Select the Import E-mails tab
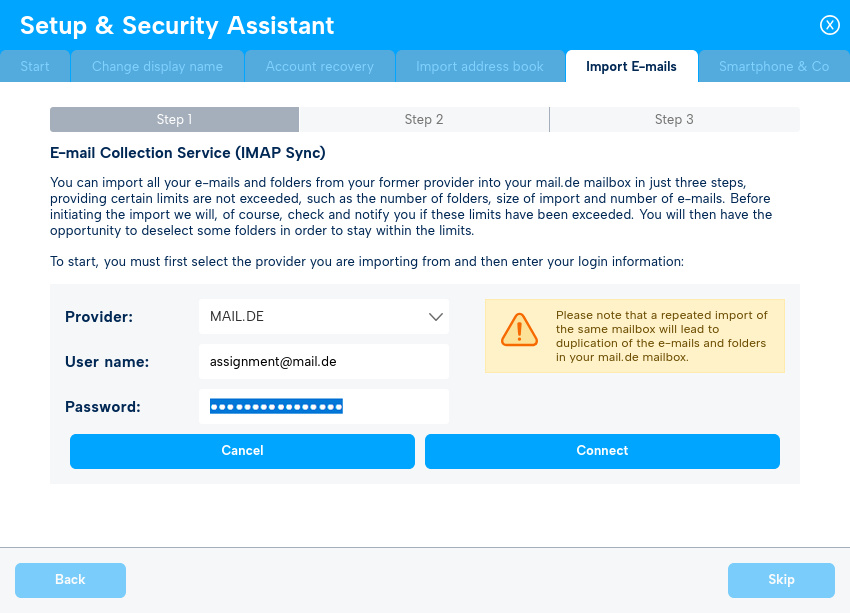This screenshot has height=613, width=850. click(x=632, y=66)
